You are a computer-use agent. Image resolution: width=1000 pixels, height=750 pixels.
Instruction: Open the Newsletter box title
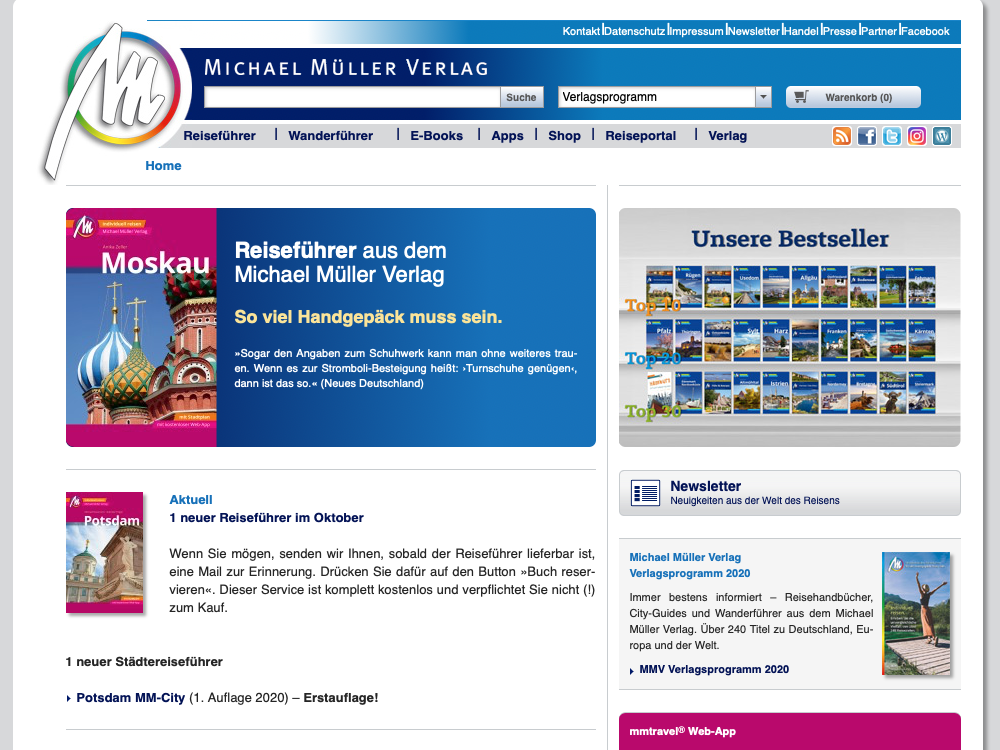pos(705,486)
